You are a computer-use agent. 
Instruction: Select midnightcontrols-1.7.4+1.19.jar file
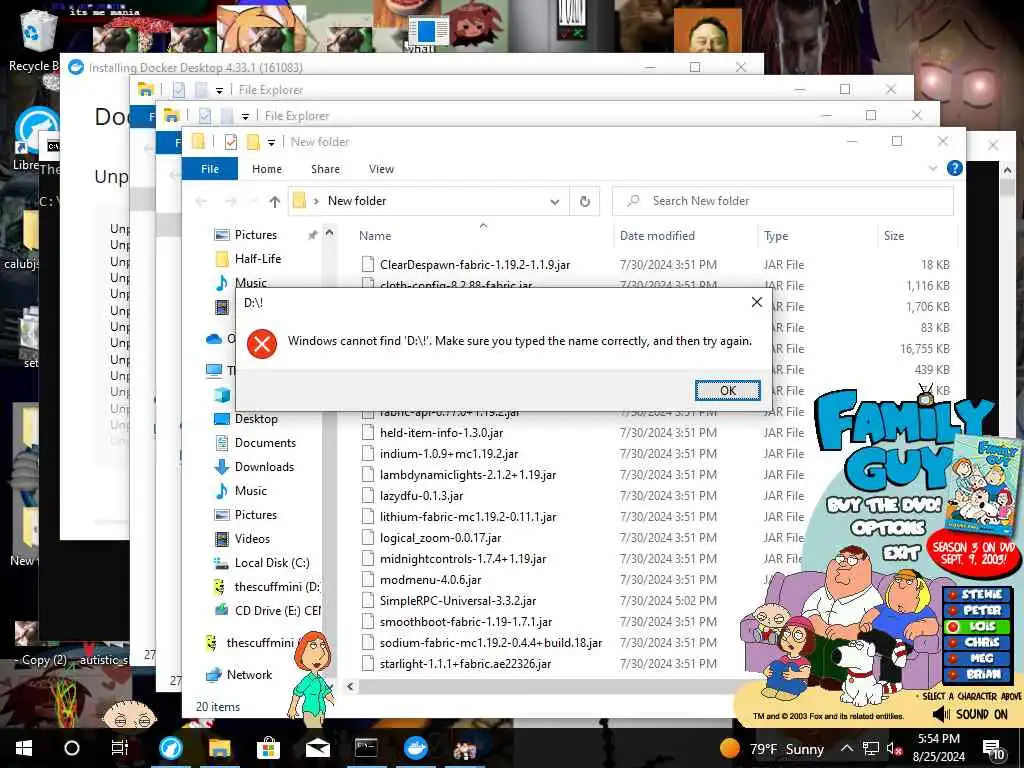click(x=462, y=558)
